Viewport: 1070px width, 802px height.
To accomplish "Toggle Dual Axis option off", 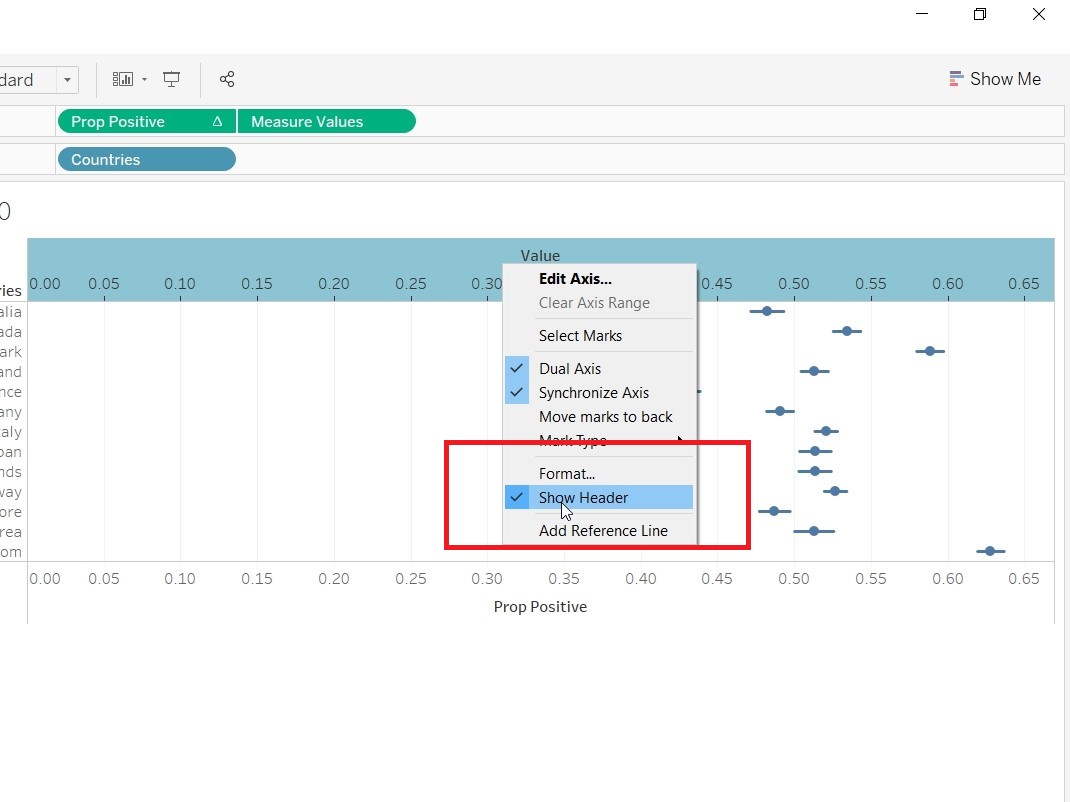I will pyautogui.click(x=570, y=369).
